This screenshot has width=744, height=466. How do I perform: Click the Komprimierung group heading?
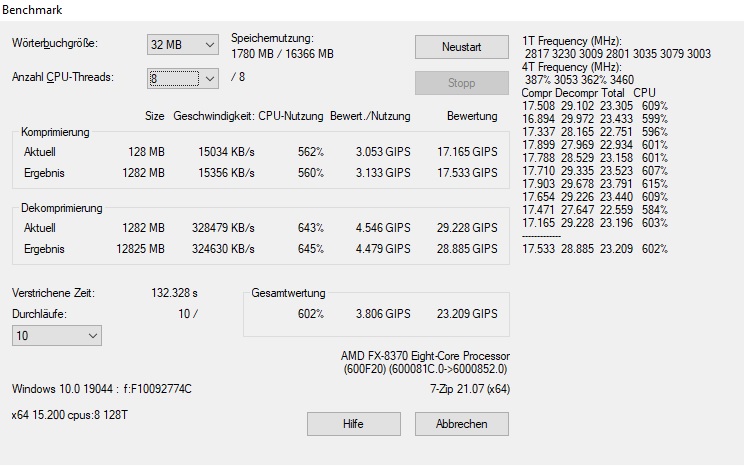pos(55,132)
